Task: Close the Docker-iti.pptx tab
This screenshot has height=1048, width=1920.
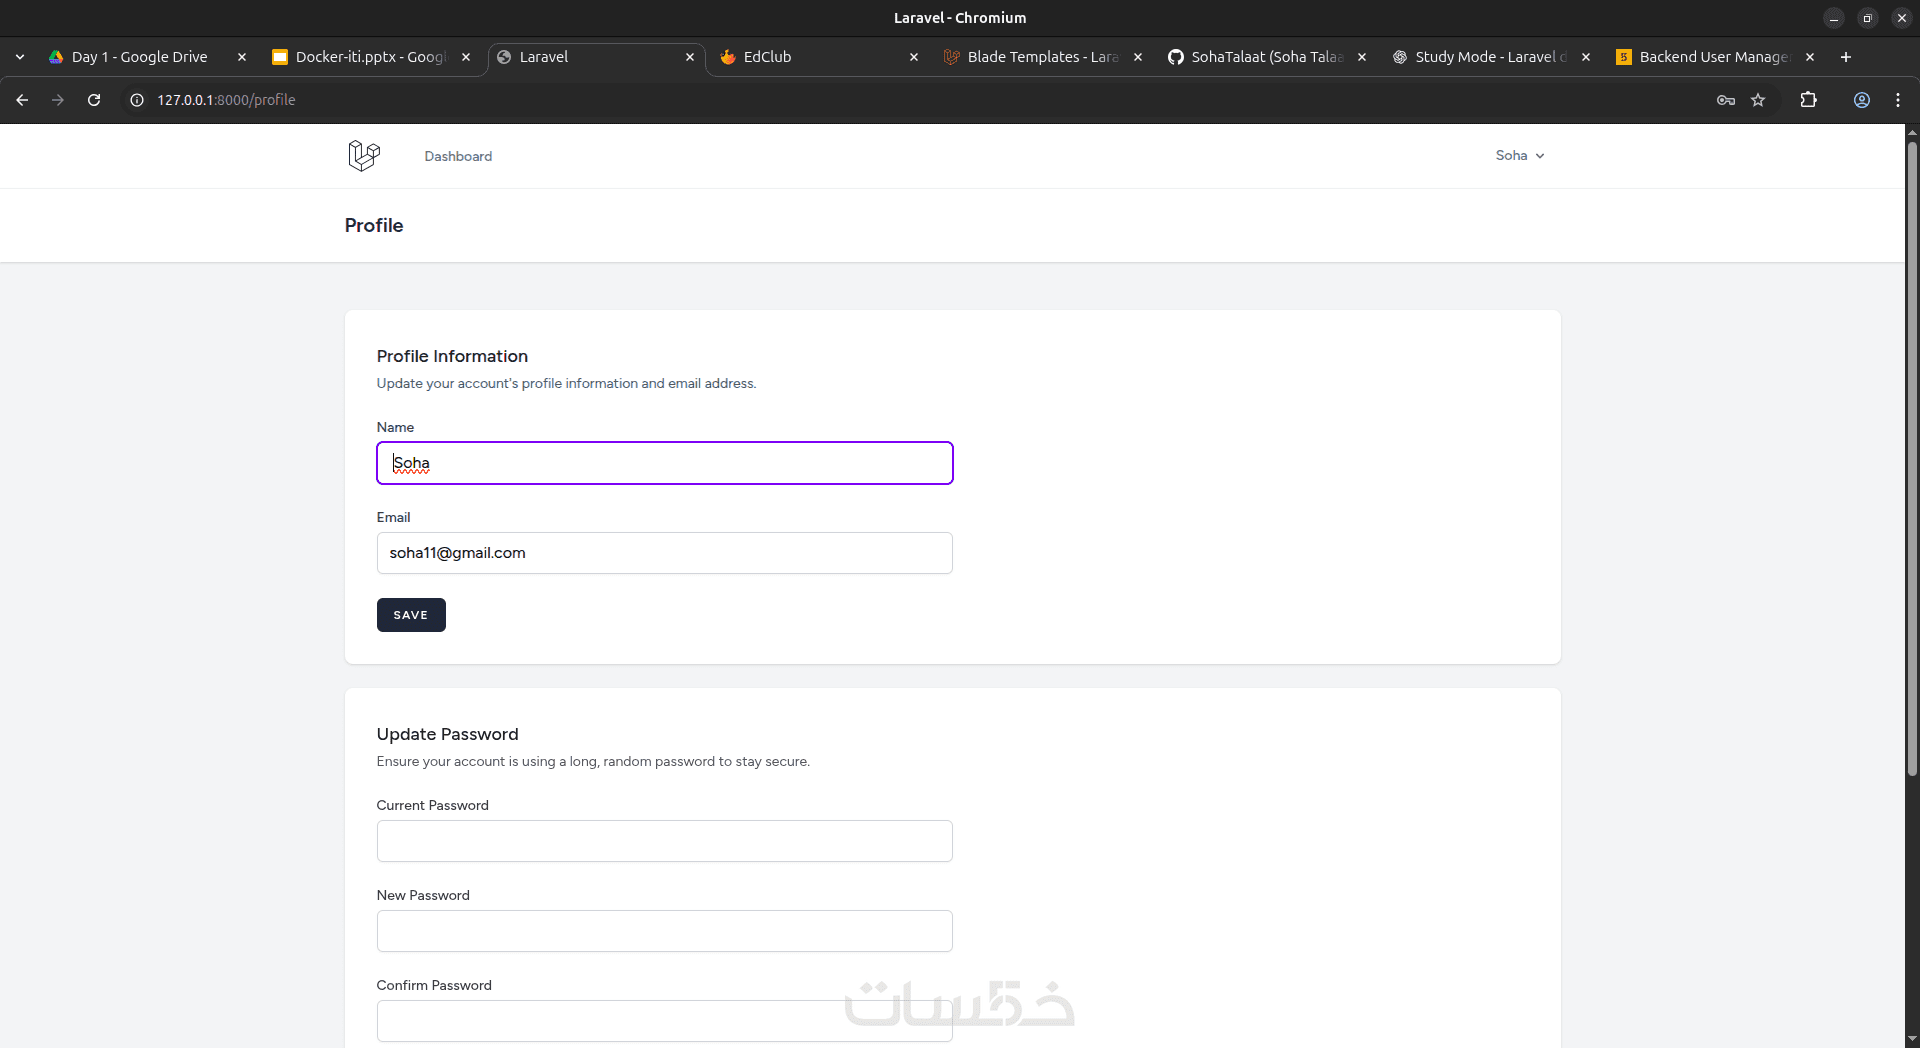Action: [x=466, y=57]
